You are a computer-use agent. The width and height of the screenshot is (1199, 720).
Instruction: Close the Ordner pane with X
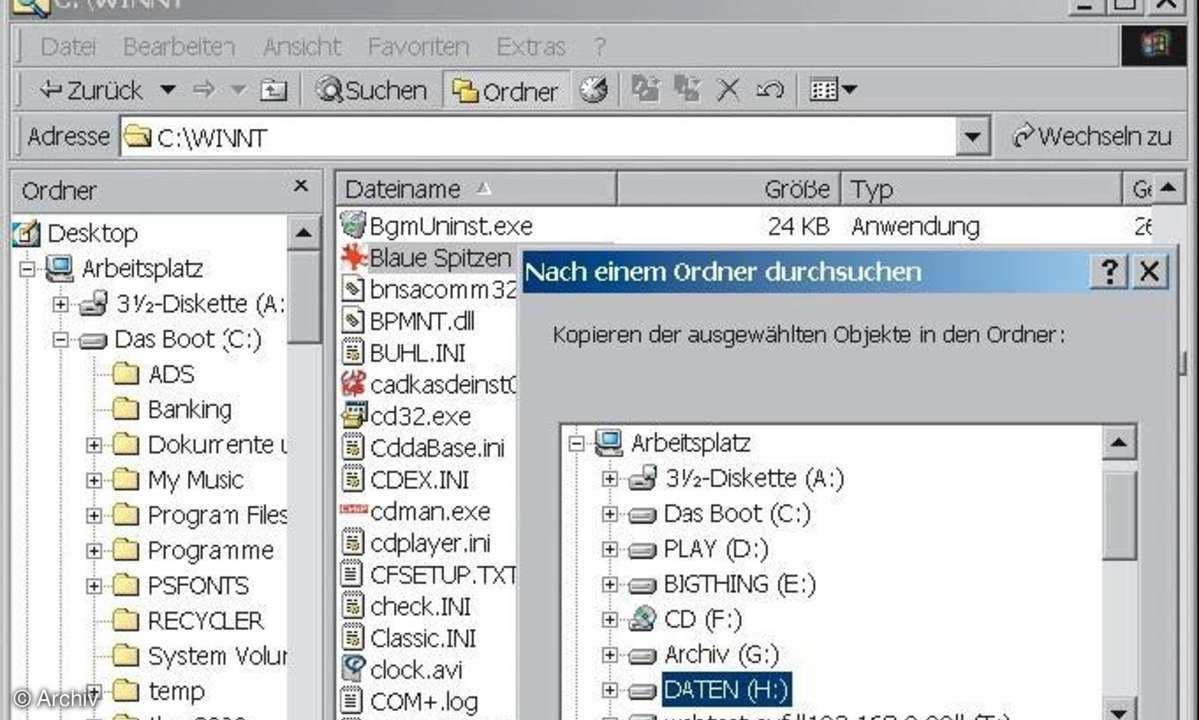click(301, 187)
